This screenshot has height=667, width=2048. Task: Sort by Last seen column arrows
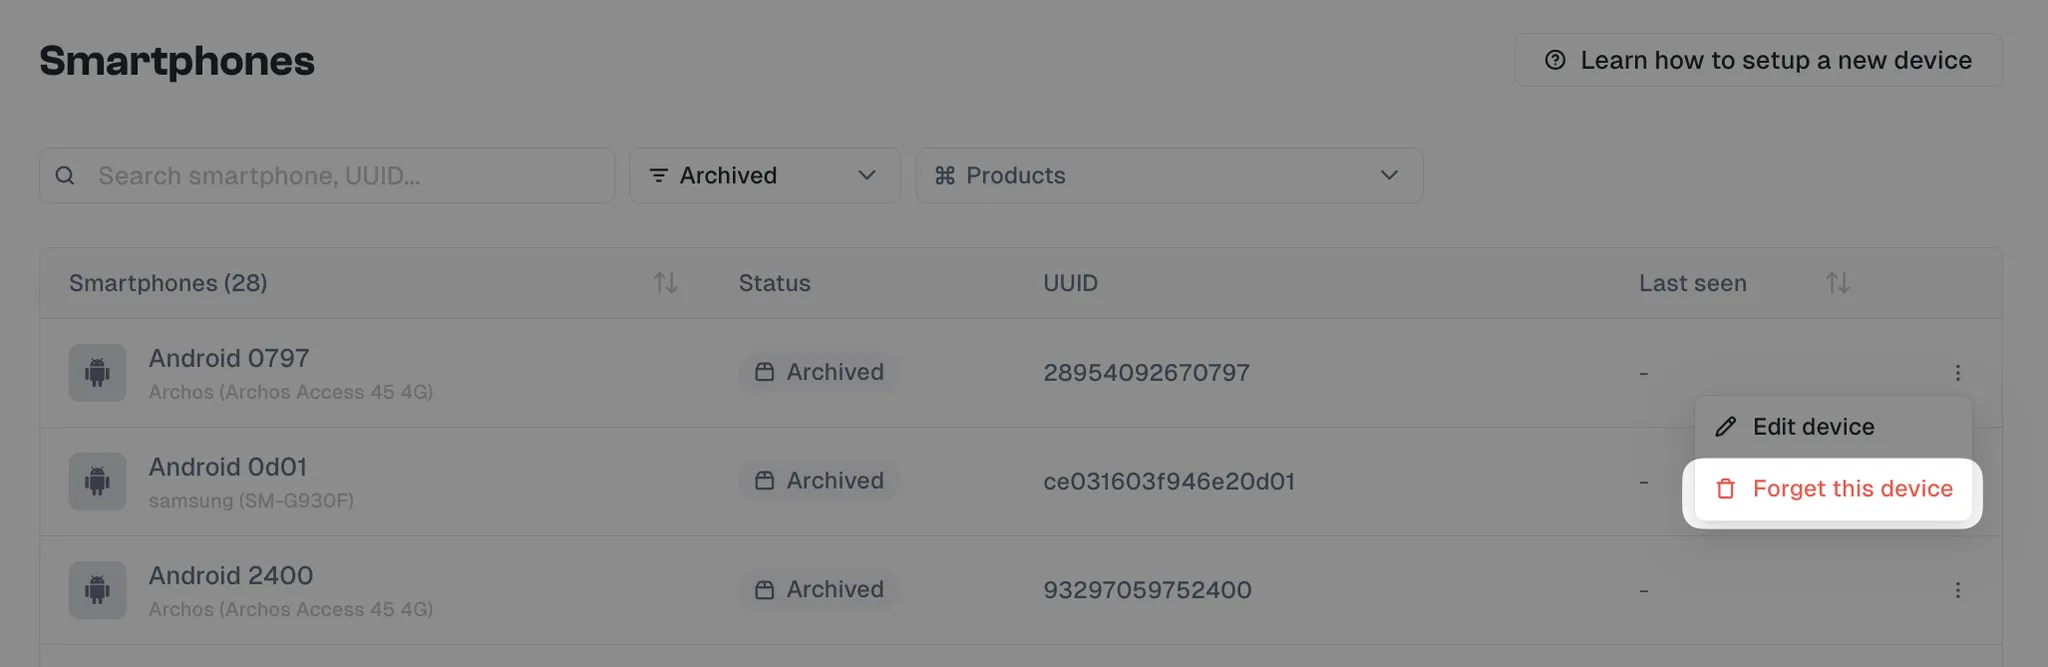1837,283
